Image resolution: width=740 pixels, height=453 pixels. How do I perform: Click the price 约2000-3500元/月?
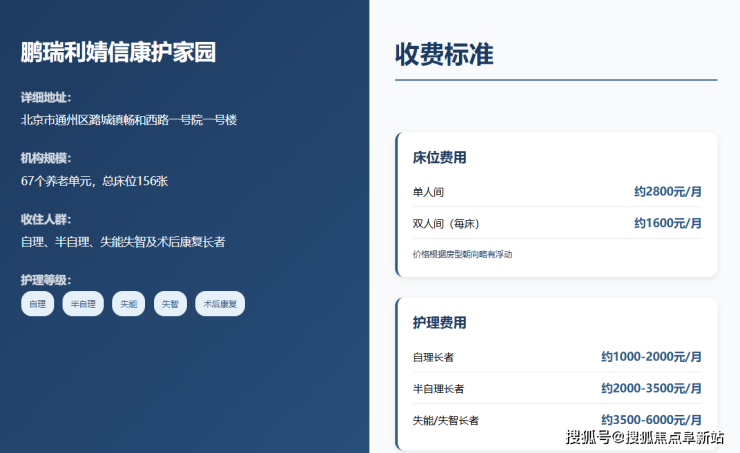tap(651, 388)
